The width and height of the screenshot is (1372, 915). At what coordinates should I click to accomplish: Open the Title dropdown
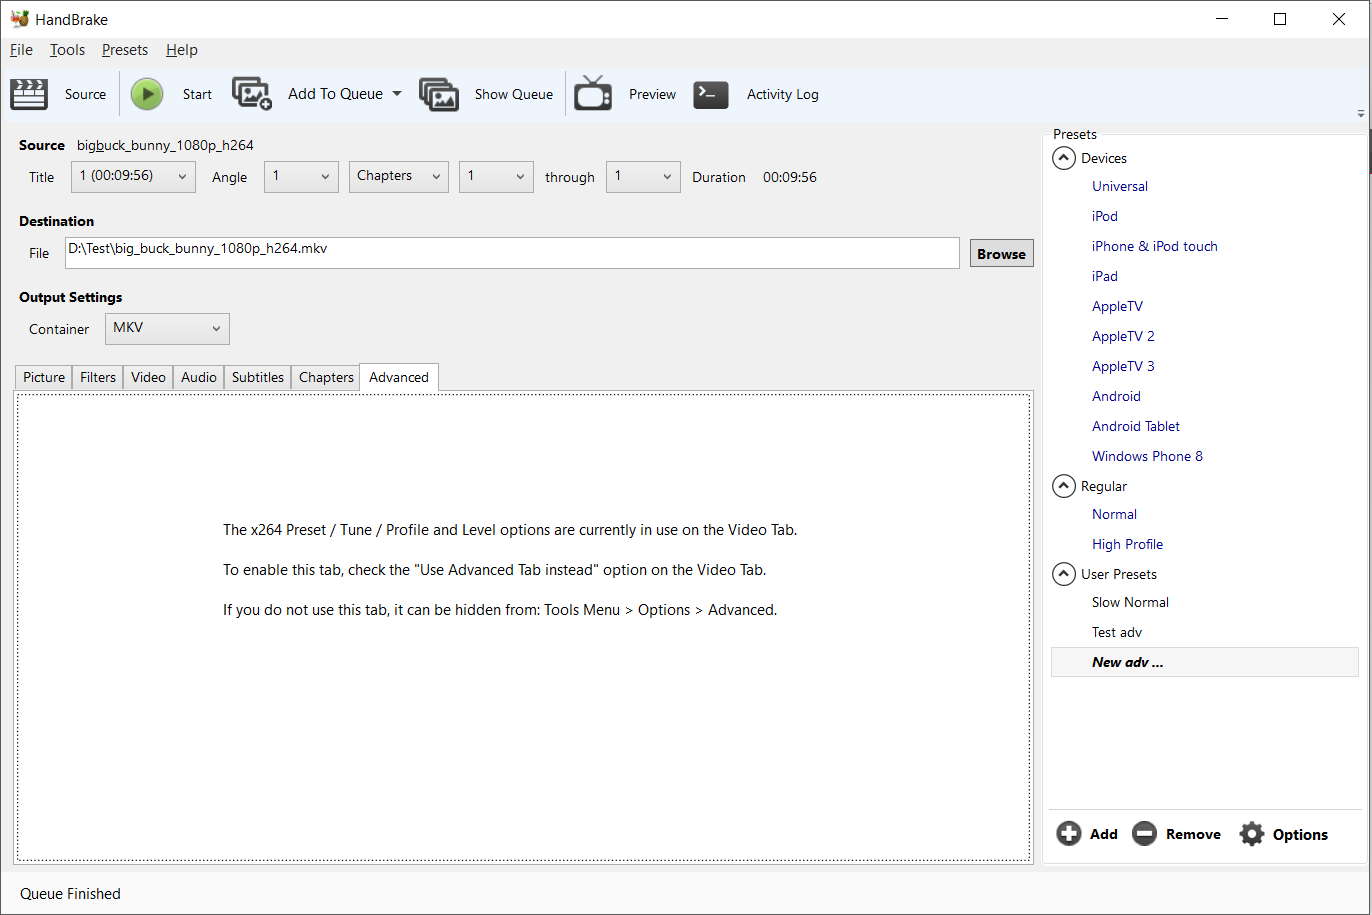click(x=133, y=177)
